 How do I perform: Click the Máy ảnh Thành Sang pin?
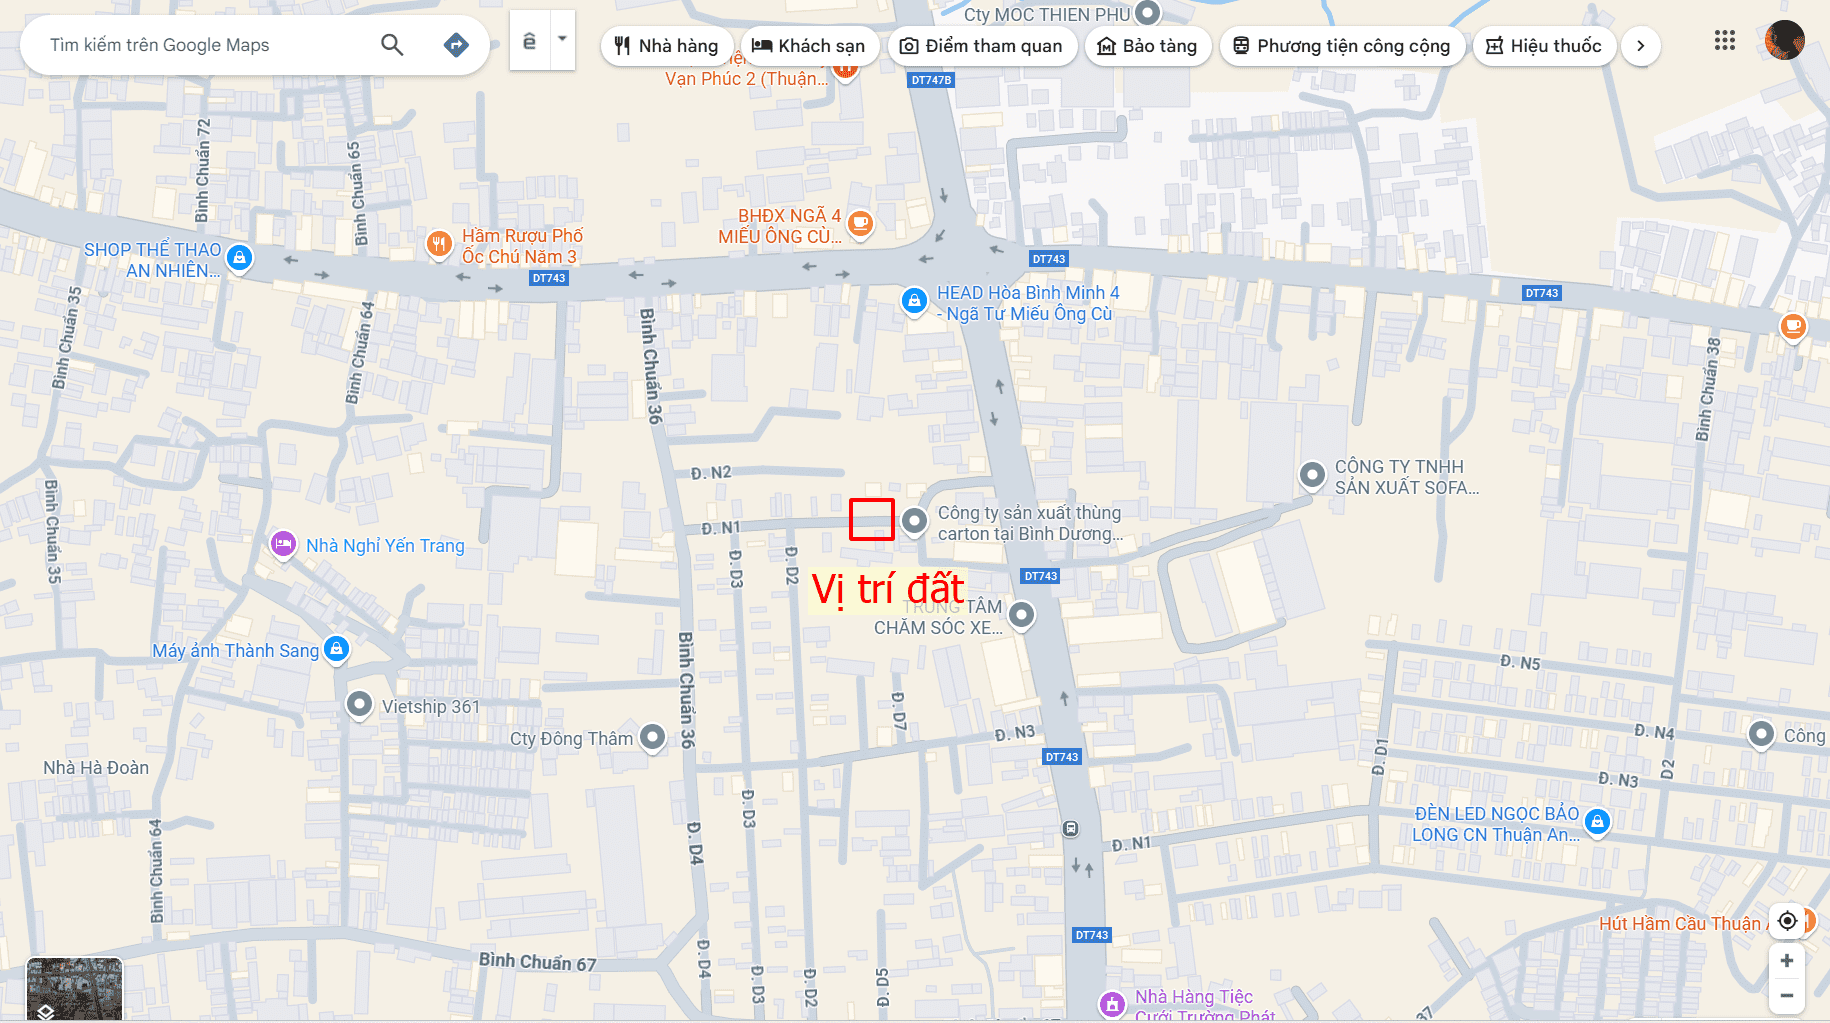(x=337, y=649)
